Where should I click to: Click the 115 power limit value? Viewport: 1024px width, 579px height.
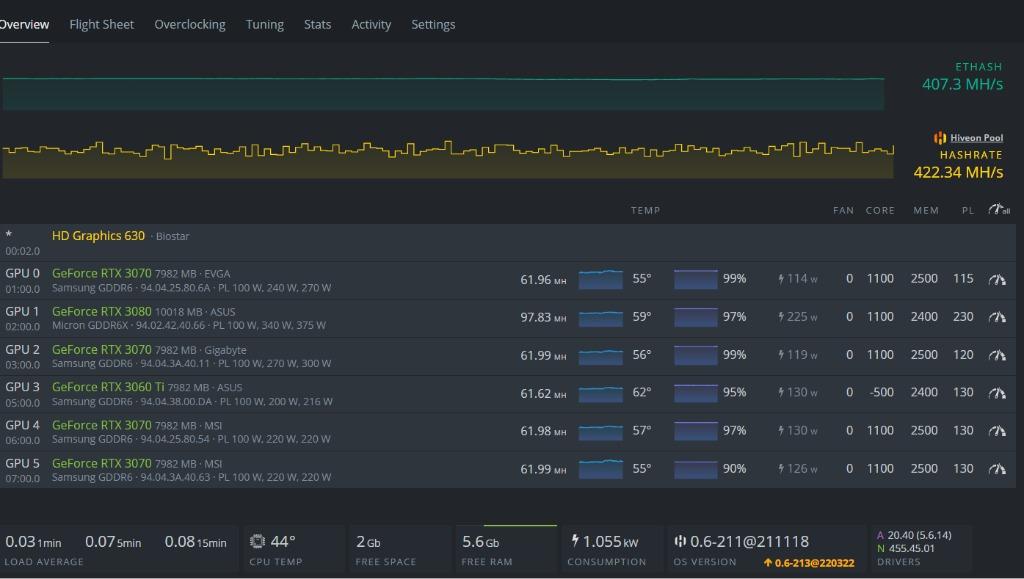[x=963, y=279]
